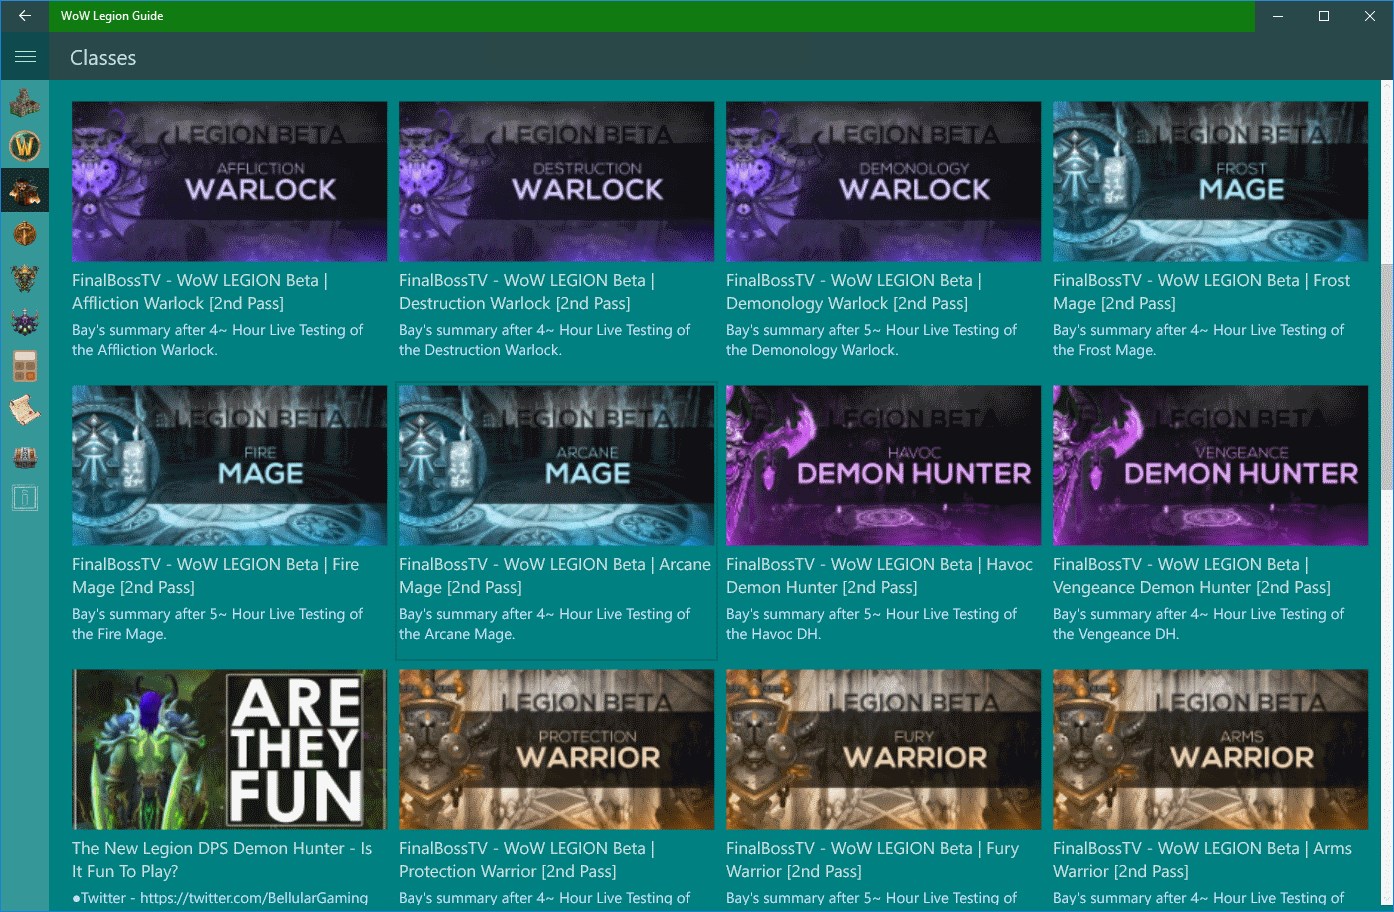Screen dimensions: 1394x912
Task: Open the Havoc Demon Hunter thumbnail
Action: [883, 465]
